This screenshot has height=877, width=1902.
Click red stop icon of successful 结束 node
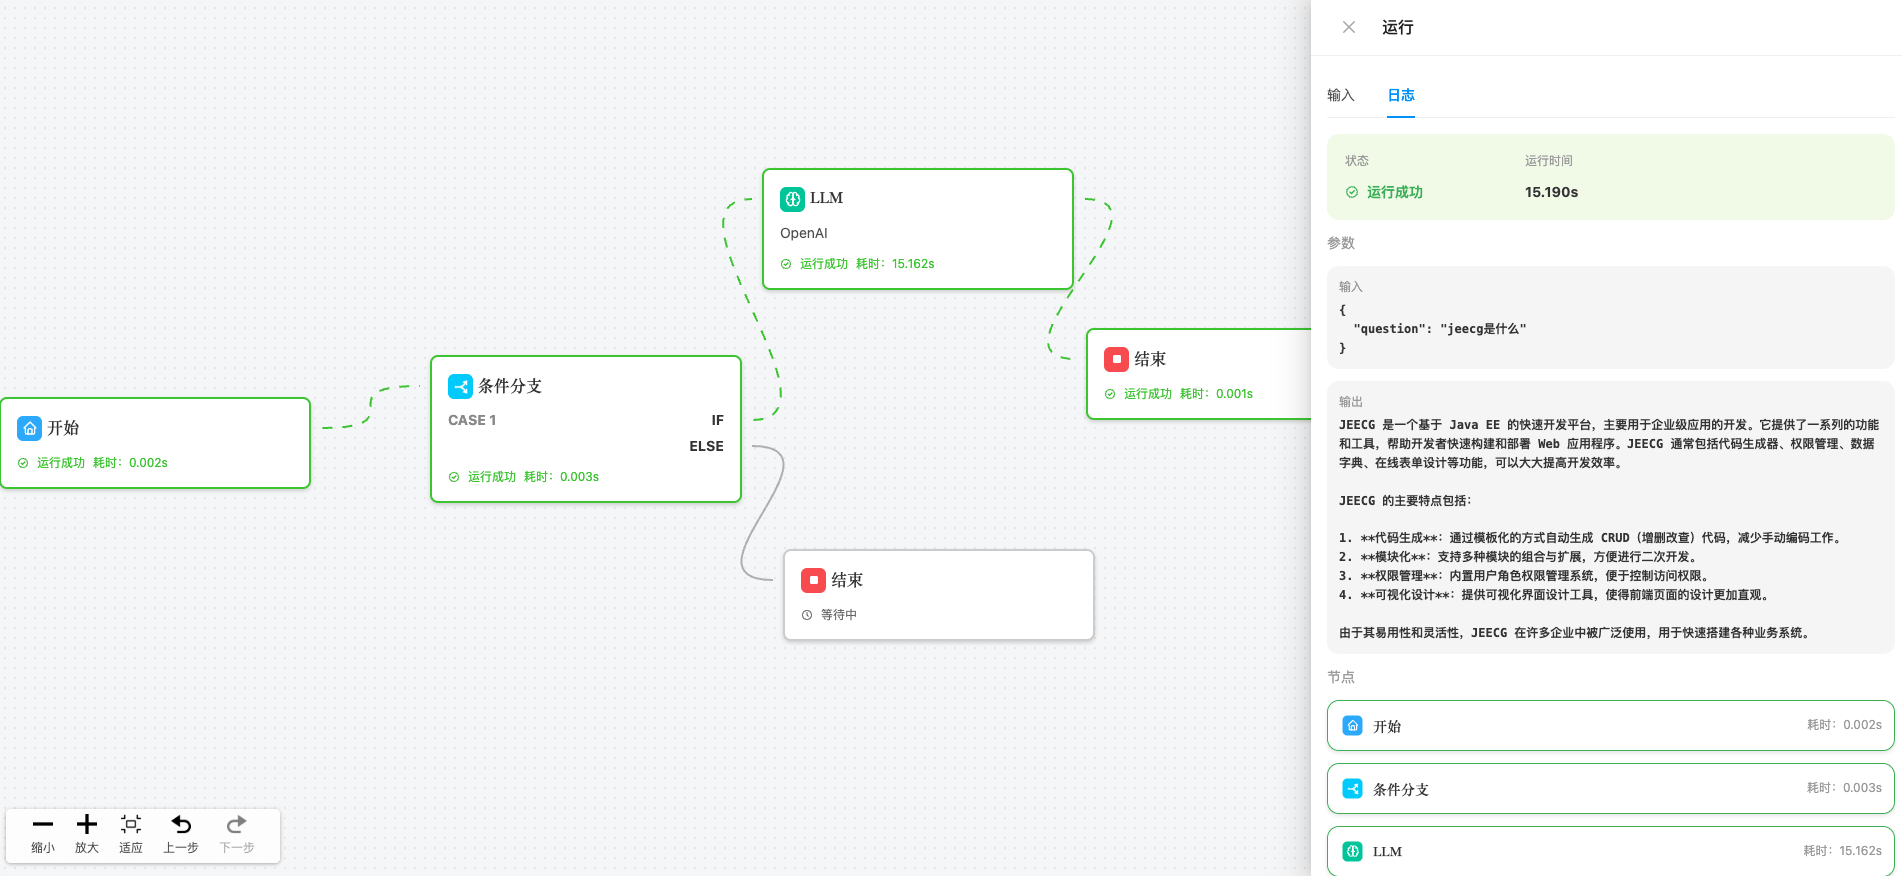coord(1116,359)
